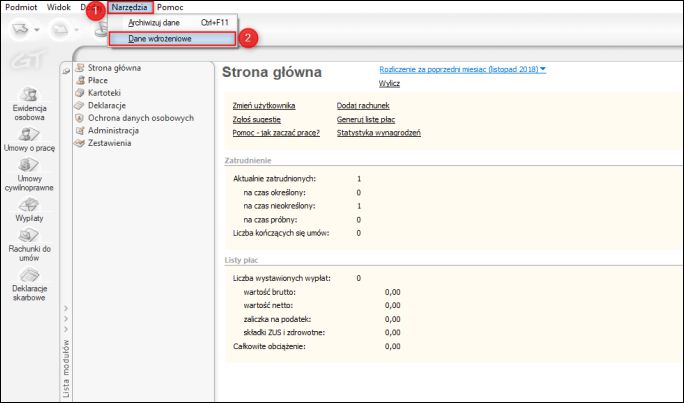Click the Zestawienia tree icon
Image resolution: width=684 pixels, height=403 pixels.
80,143
